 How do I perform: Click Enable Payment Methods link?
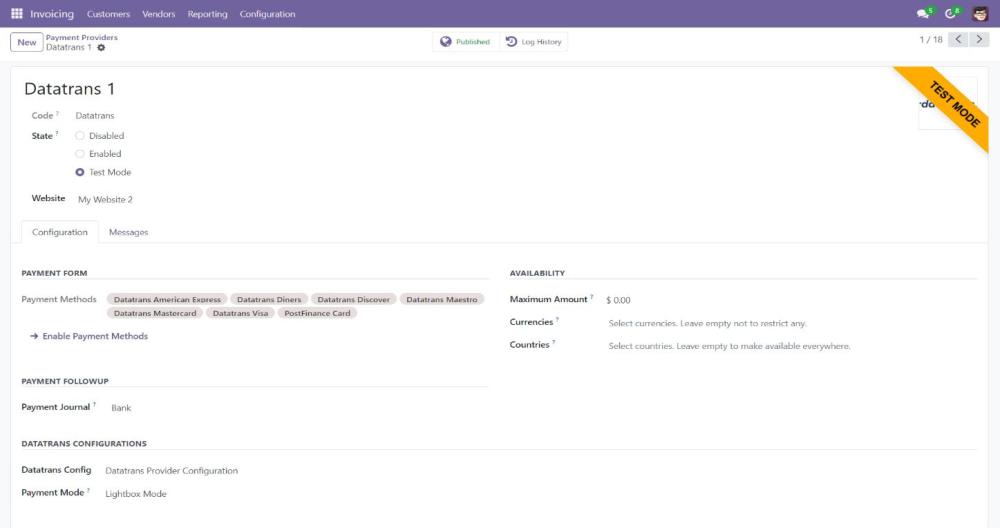click(95, 336)
